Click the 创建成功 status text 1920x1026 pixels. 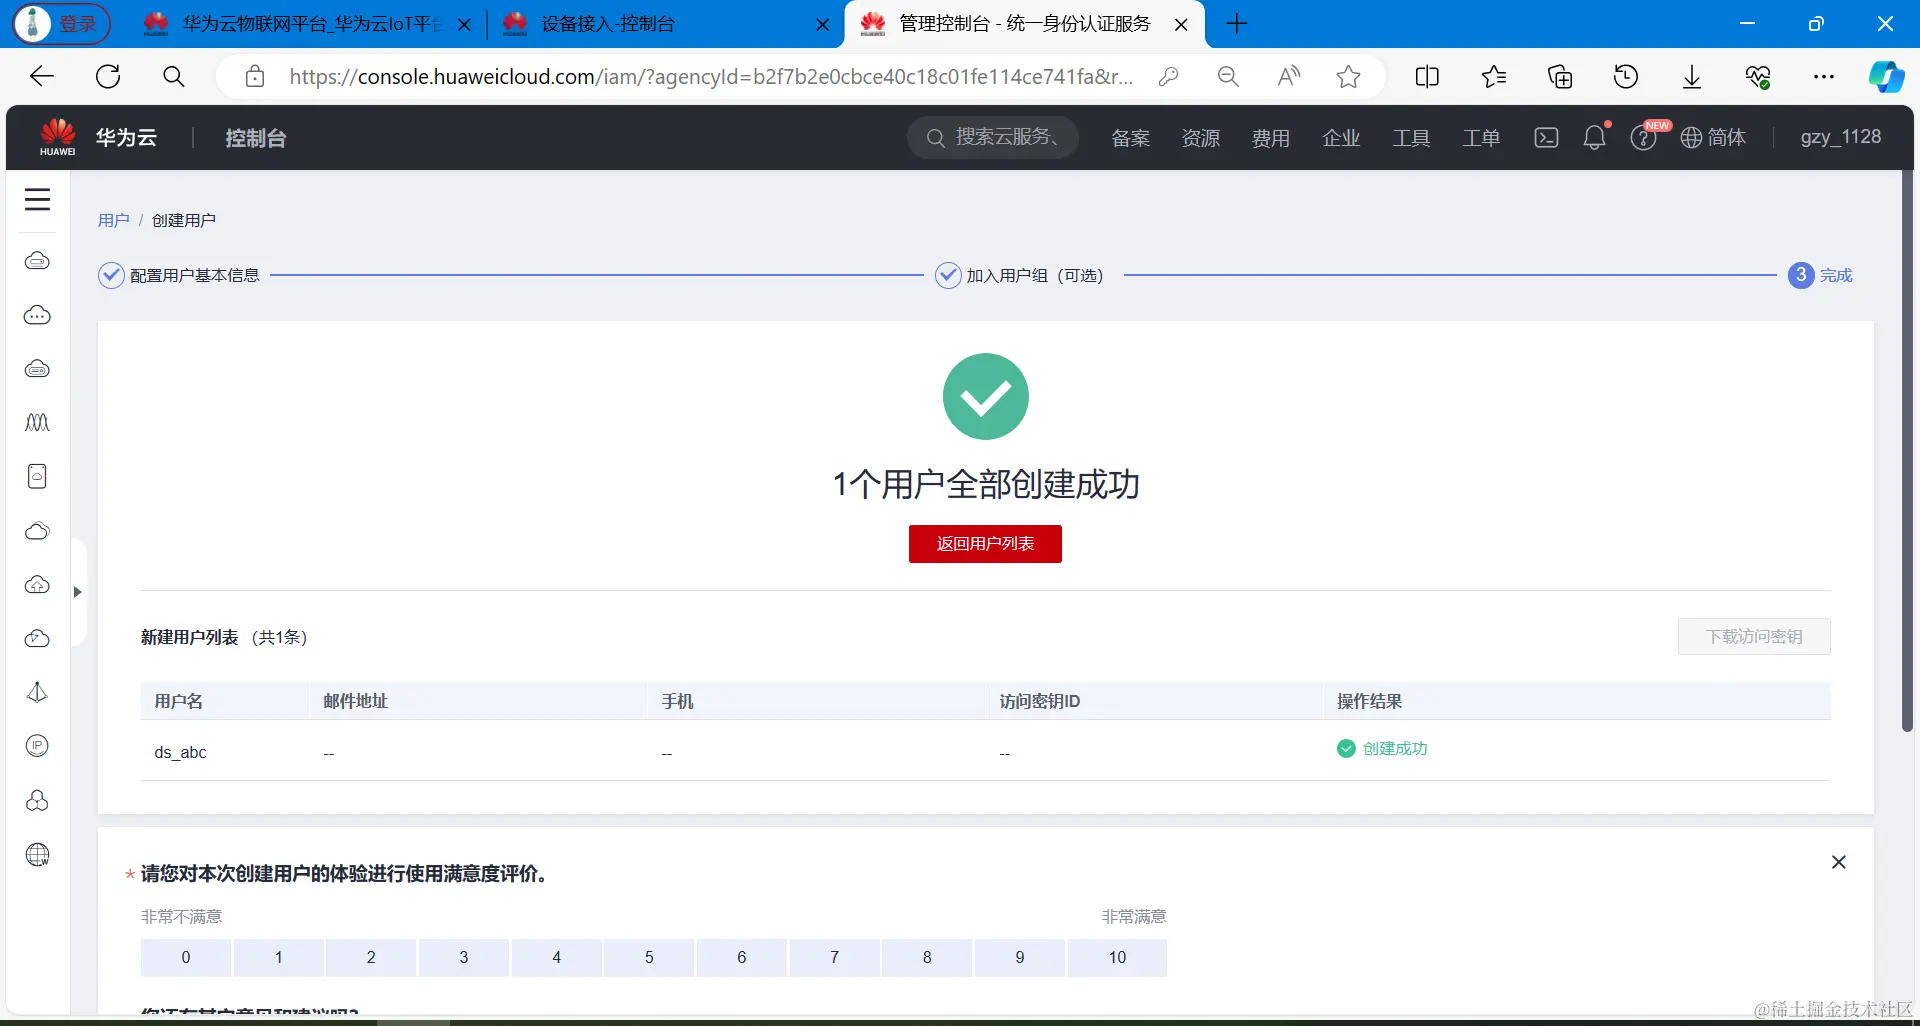1395,748
